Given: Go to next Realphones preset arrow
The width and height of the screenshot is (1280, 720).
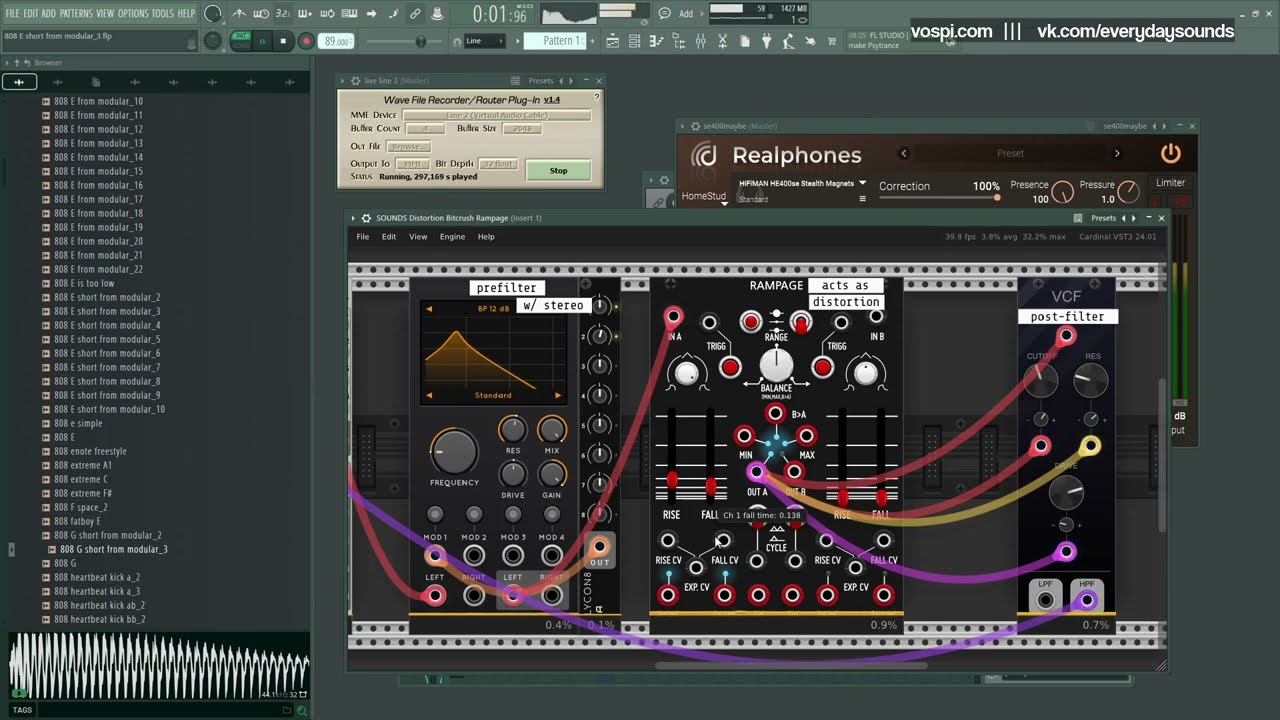Looking at the screenshot, I should pos(1117,154).
